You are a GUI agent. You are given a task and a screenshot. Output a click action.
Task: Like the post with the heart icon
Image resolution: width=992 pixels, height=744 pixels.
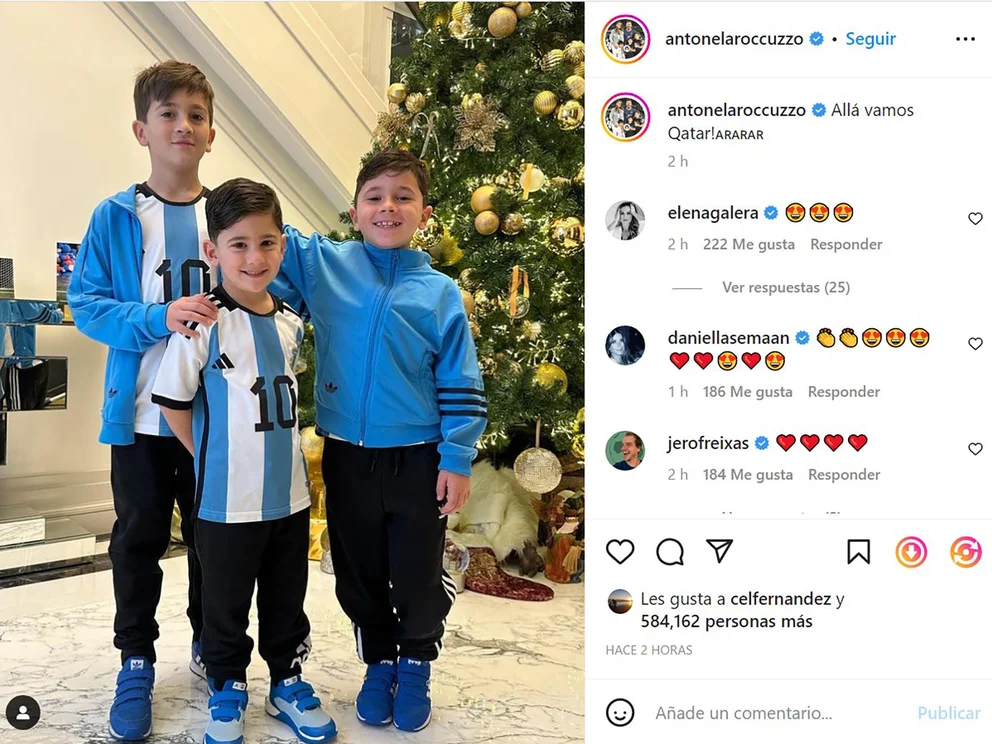click(620, 552)
